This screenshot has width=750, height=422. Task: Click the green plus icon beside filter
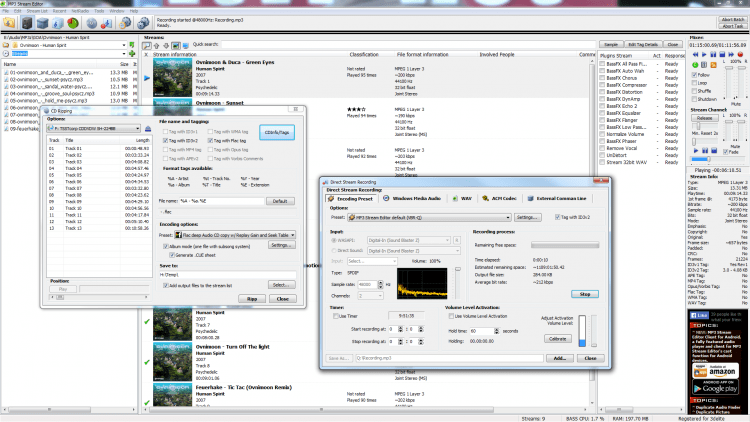(x=132, y=54)
